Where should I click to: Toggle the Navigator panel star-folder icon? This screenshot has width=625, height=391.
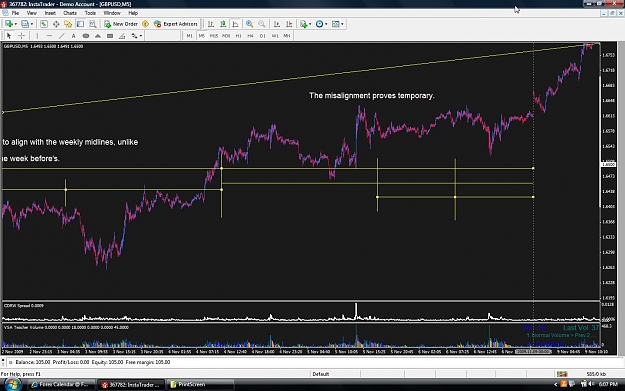pyautogui.click(x=68, y=24)
